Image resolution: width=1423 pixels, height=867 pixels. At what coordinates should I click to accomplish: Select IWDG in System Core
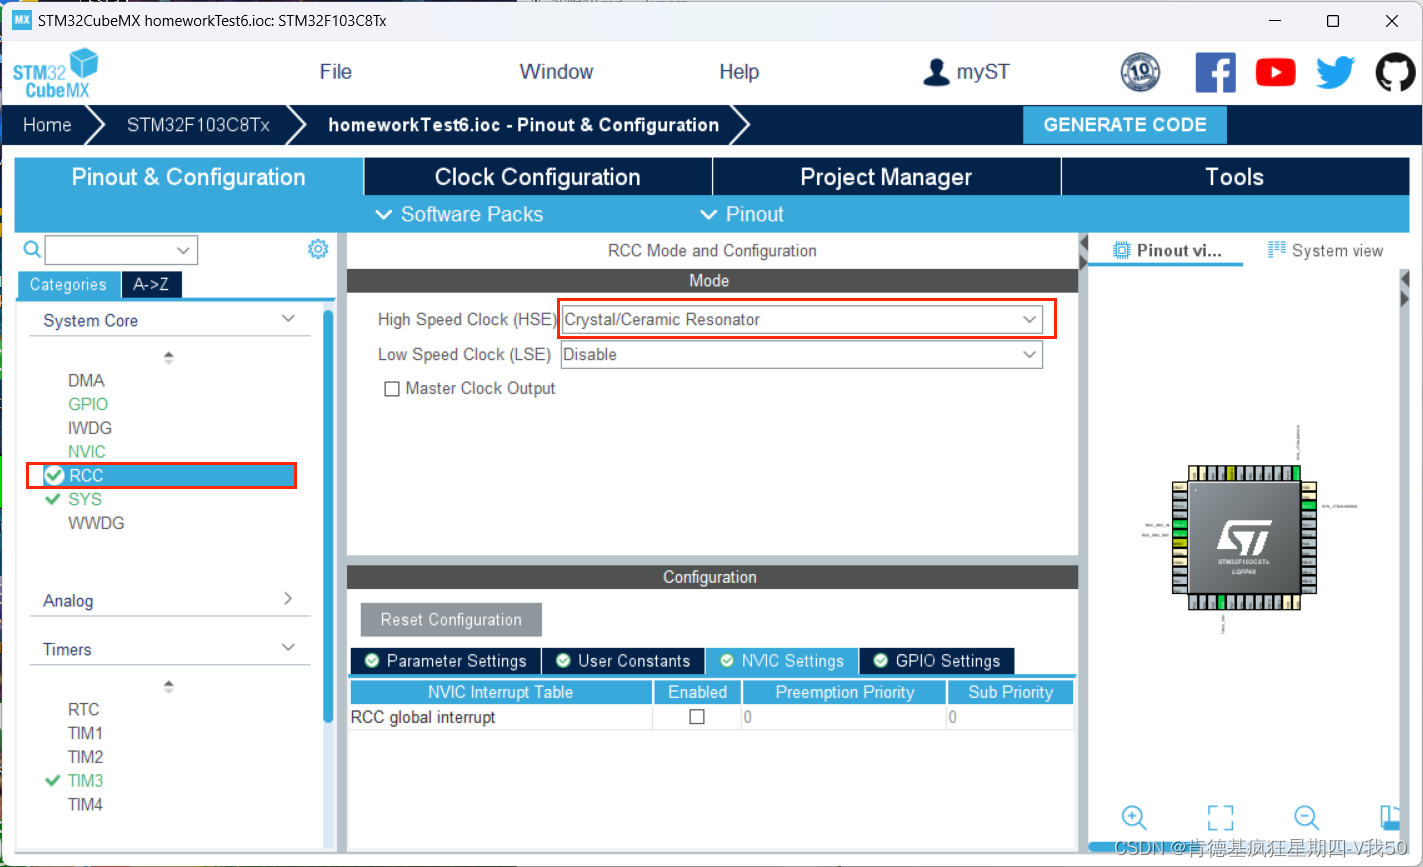coord(90,428)
